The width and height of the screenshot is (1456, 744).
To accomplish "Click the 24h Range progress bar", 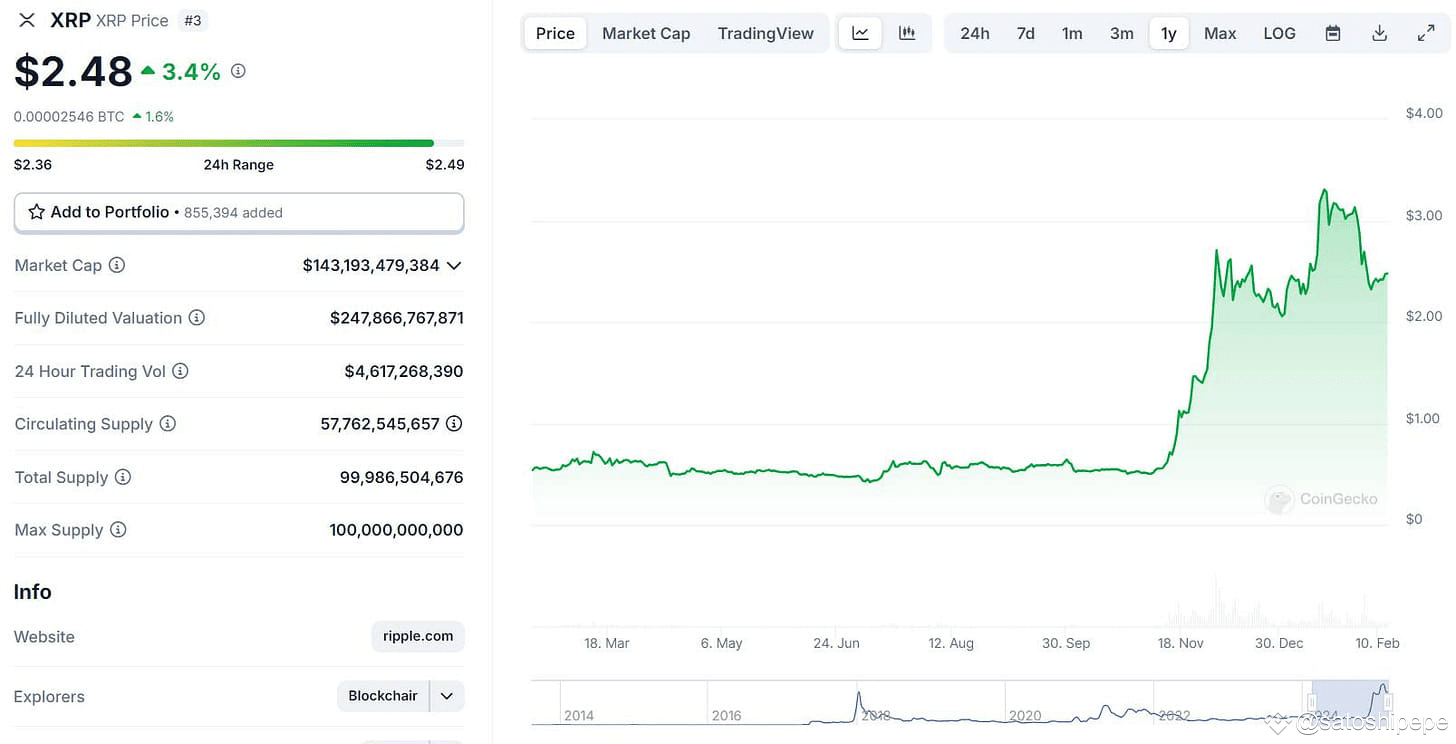I will pos(238,143).
